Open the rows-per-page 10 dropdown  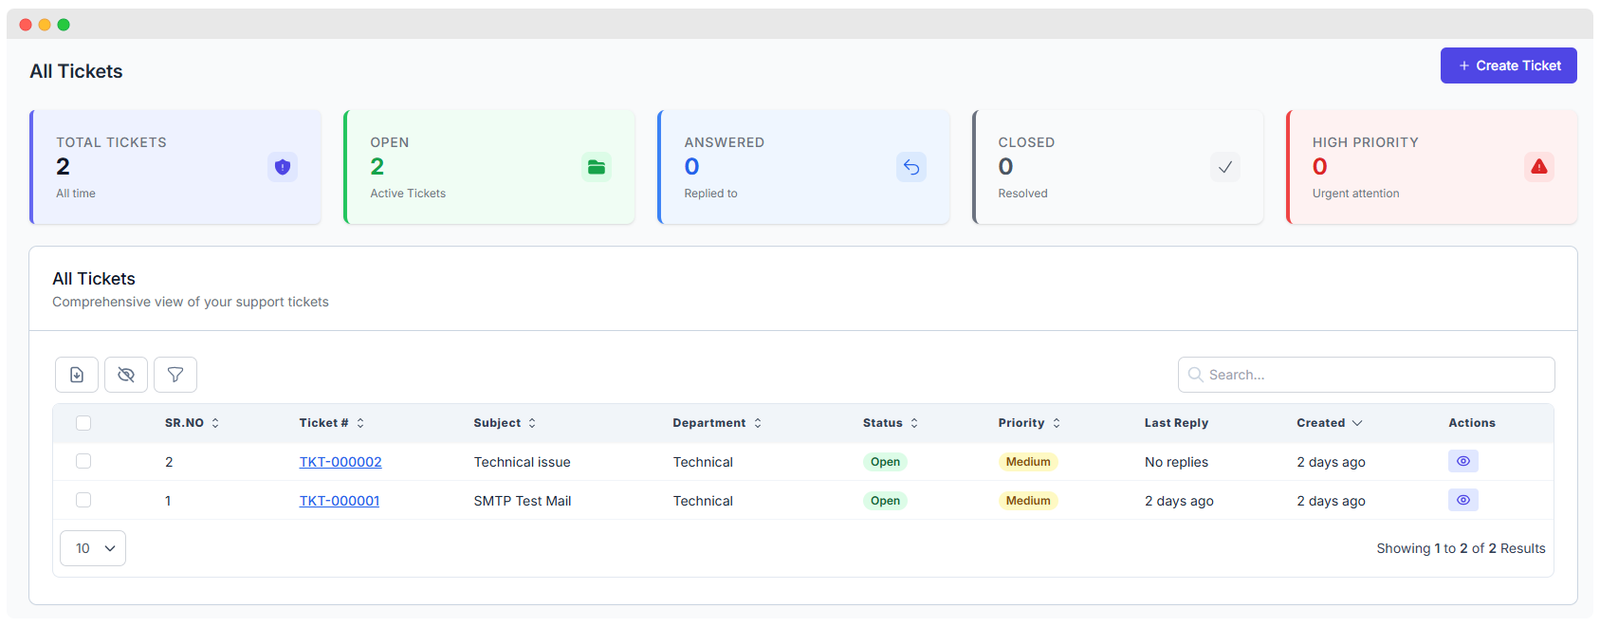coord(93,548)
